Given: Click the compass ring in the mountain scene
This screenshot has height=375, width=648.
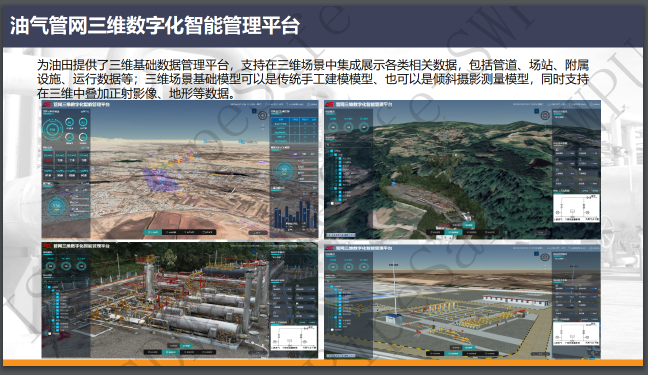Looking at the screenshot, I should coord(545,115).
